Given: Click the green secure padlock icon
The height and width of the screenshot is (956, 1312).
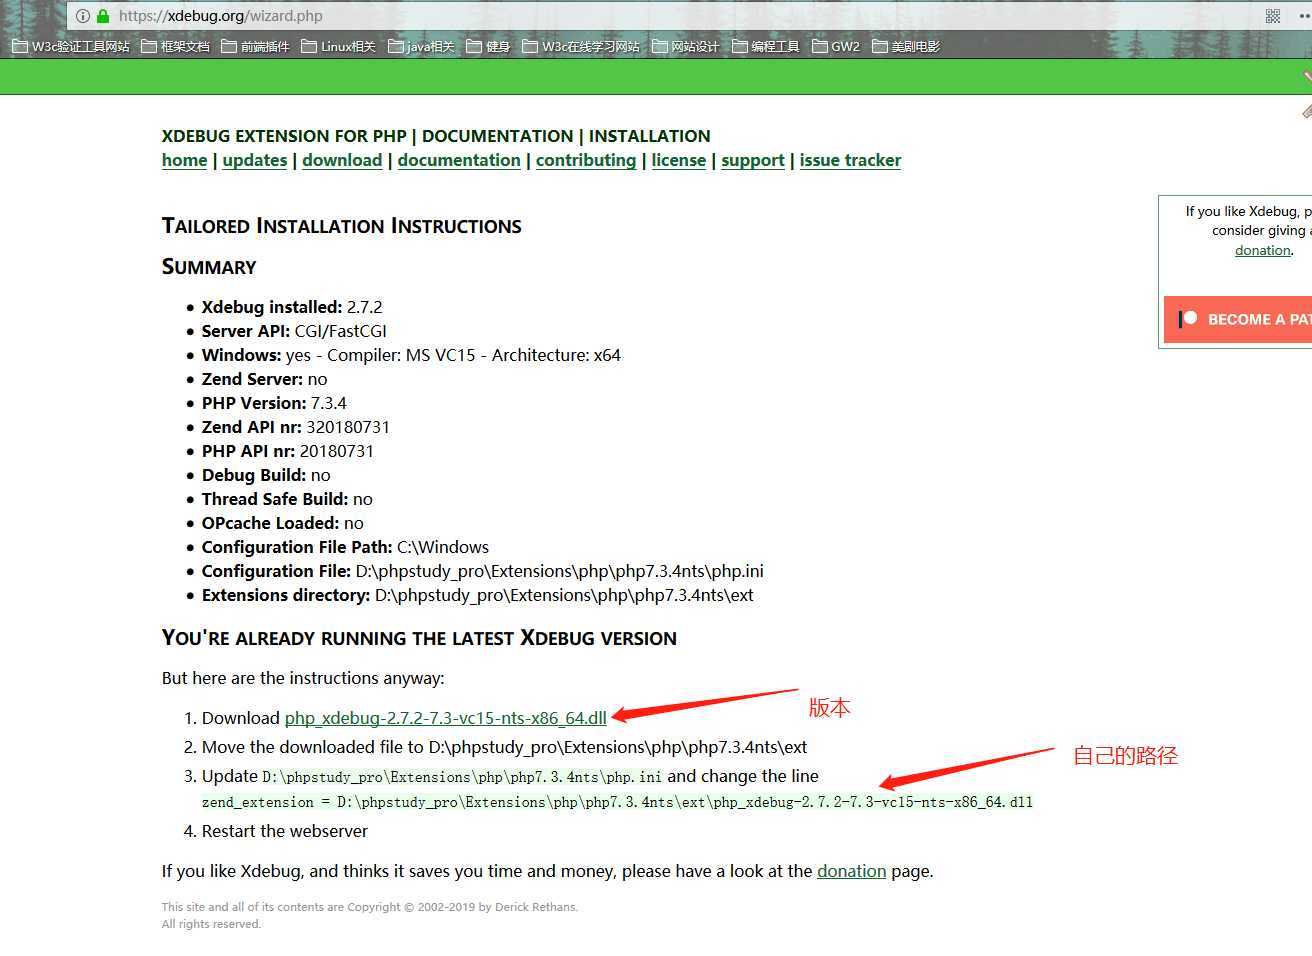Looking at the screenshot, I should coord(102,16).
